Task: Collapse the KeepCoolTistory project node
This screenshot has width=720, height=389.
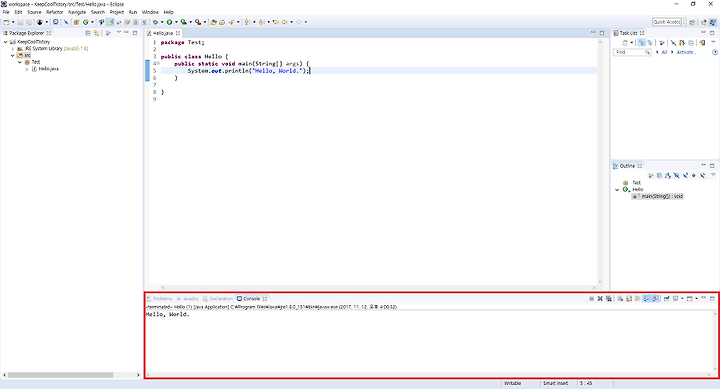Action: [x=6, y=42]
